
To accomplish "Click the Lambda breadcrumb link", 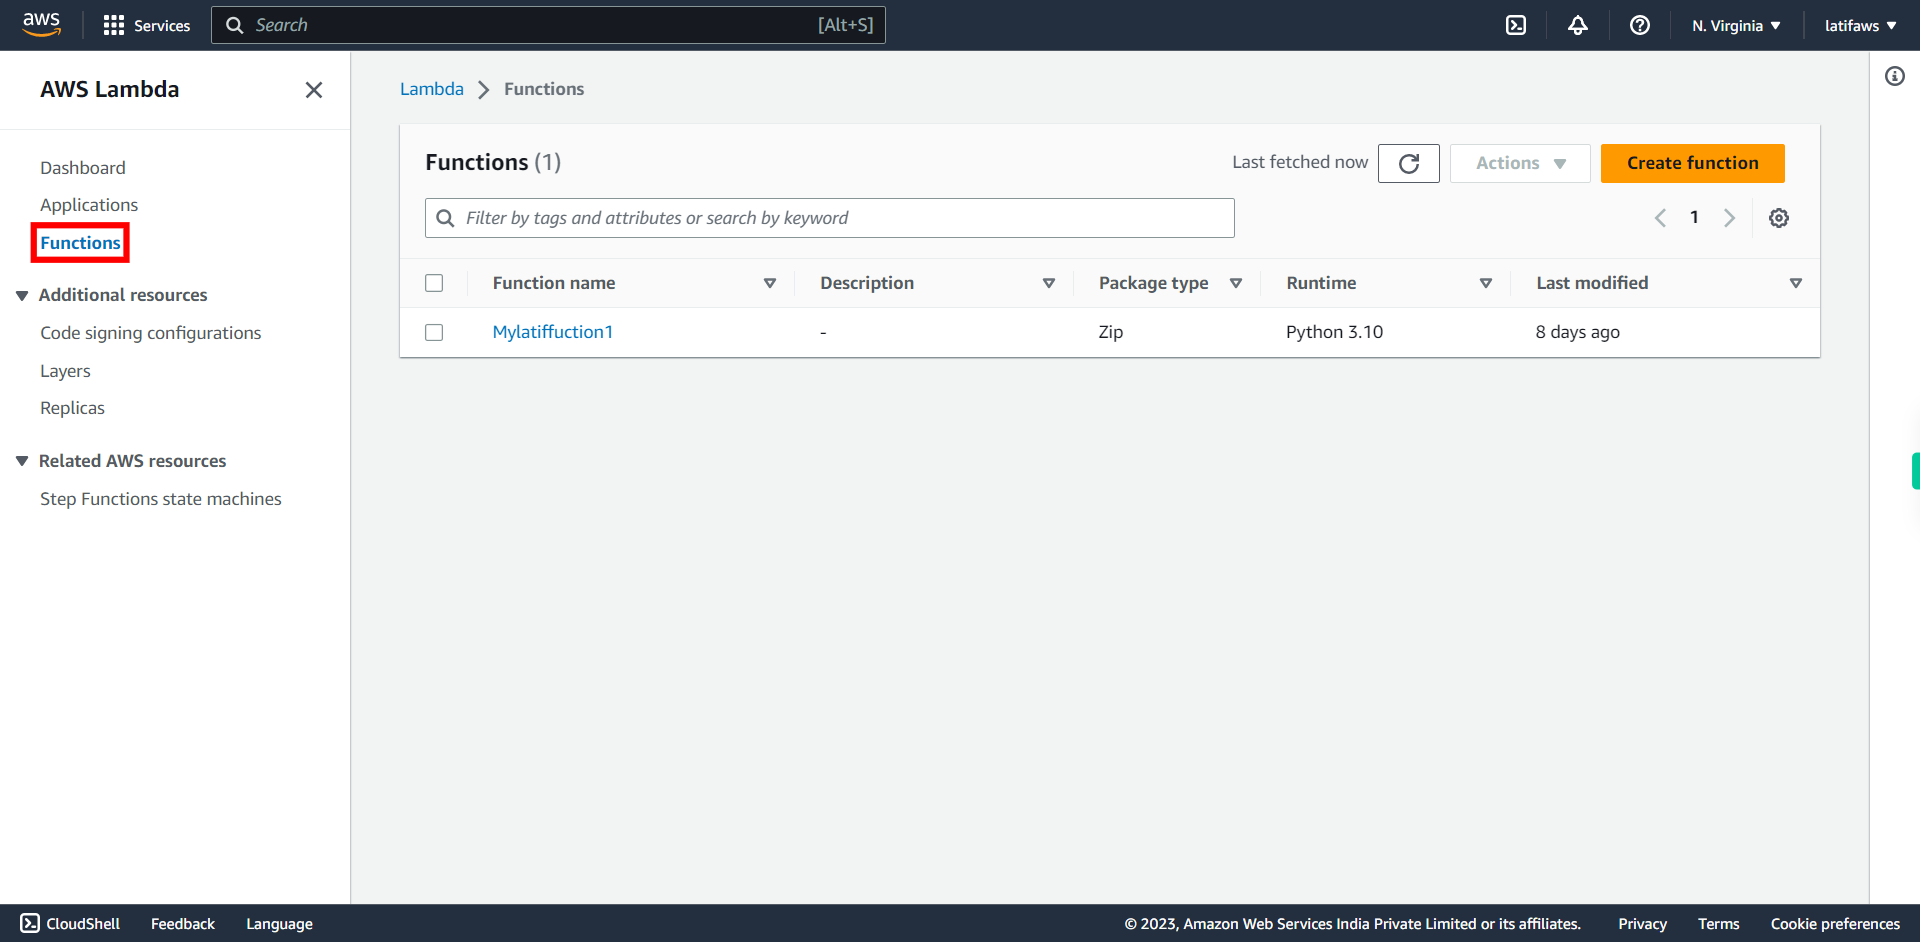I will point(431,89).
